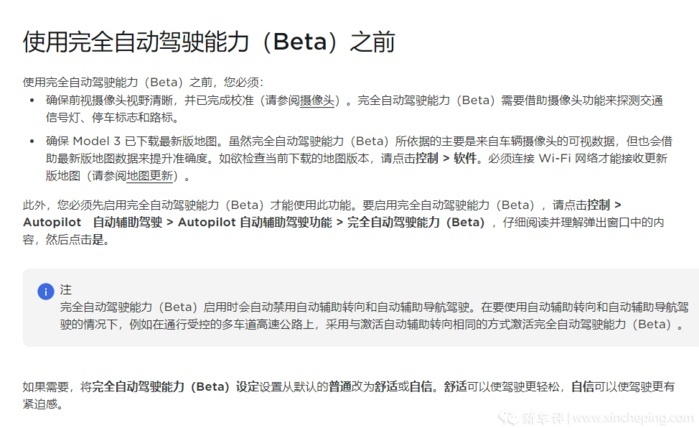This screenshot has width=699, height=428.
Task: Click bold 完全自动驾驶能力 (Beta) 设定 text
Action: coord(176,387)
